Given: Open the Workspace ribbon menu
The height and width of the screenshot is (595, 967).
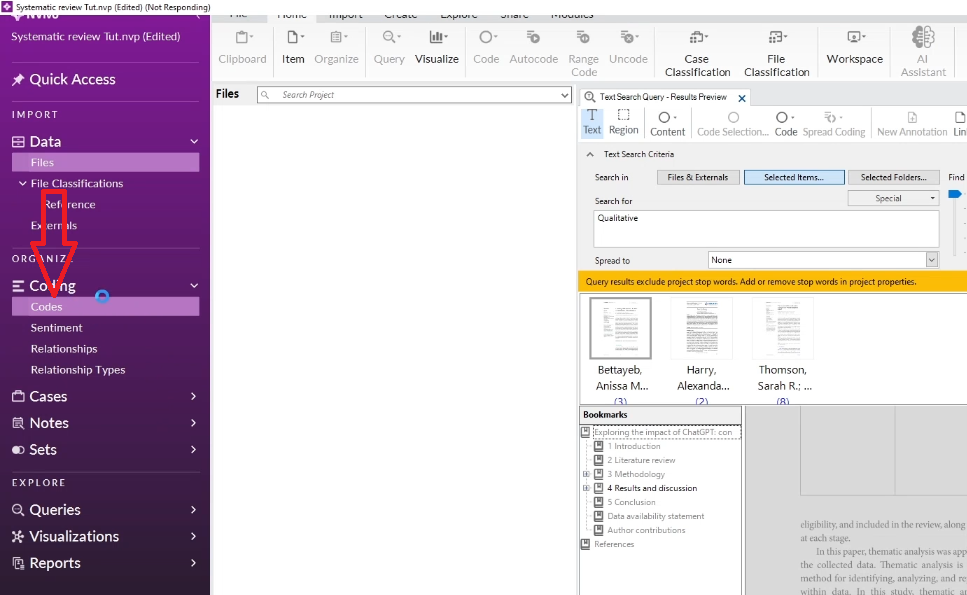Looking at the screenshot, I should click(x=855, y=47).
